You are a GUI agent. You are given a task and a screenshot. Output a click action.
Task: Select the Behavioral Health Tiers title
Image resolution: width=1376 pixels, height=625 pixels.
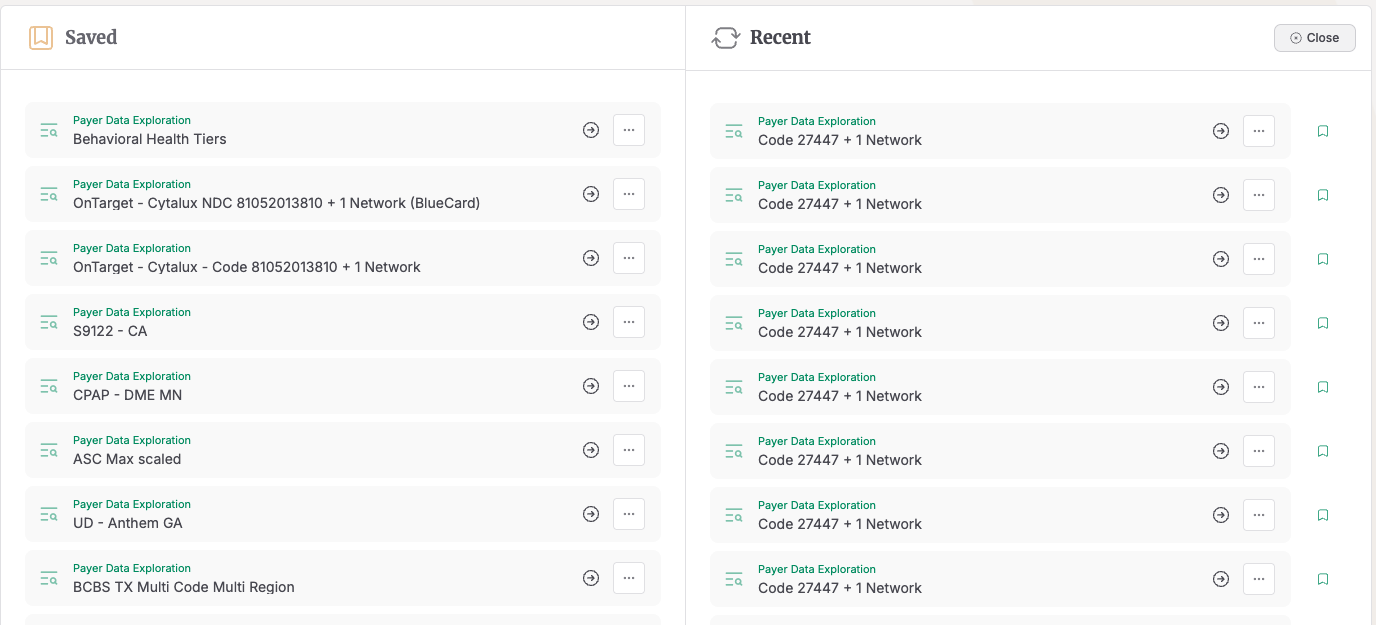[150, 139]
